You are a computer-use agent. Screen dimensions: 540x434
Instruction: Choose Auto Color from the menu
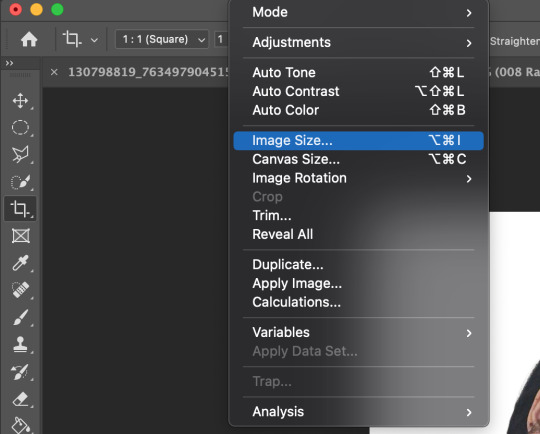click(359, 110)
